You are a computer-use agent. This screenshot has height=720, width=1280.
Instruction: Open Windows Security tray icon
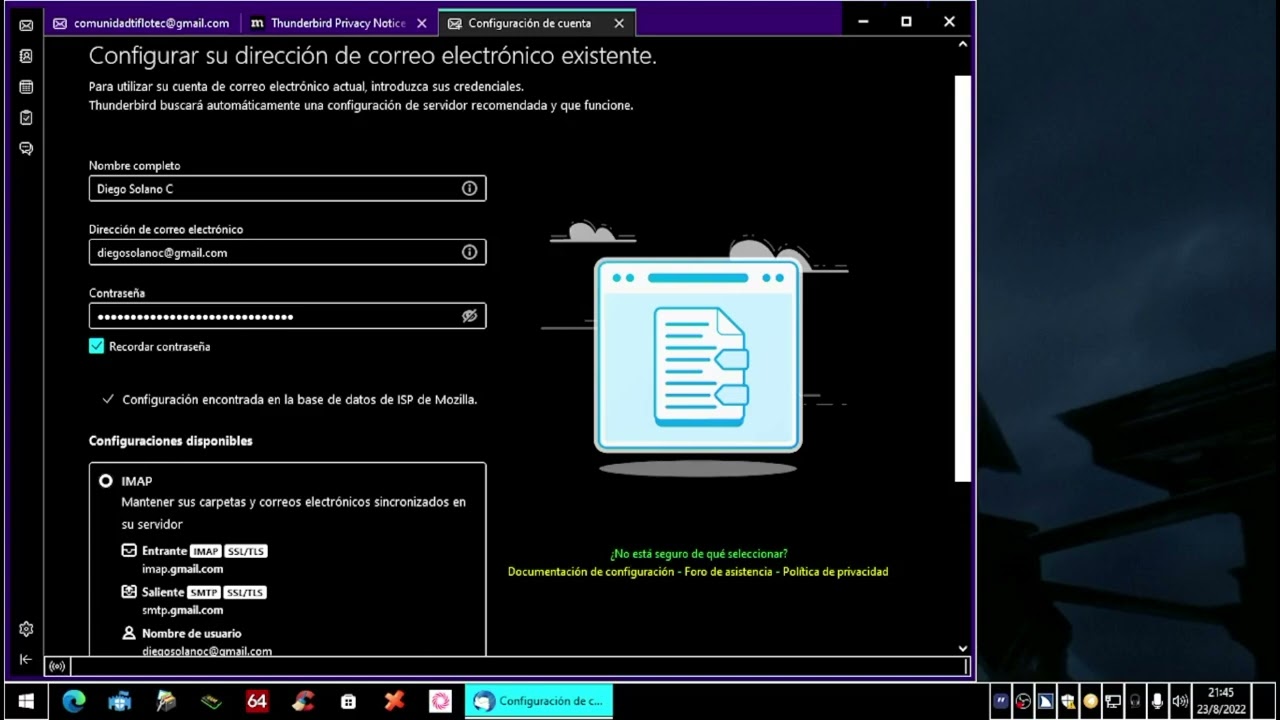coord(1068,701)
